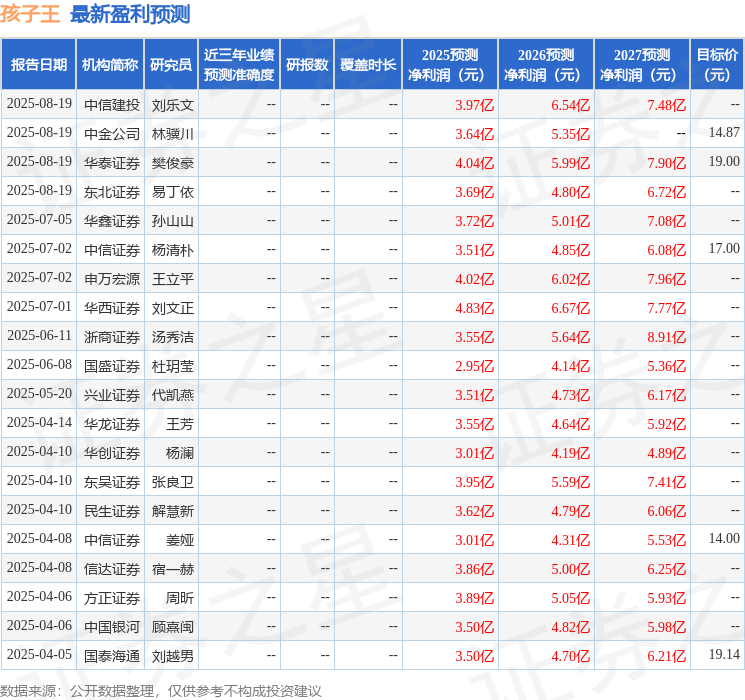The width and height of the screenshot is (745, 700).
Task: Click the 孩子王 stock name in the title
Action: pos(30,13)
